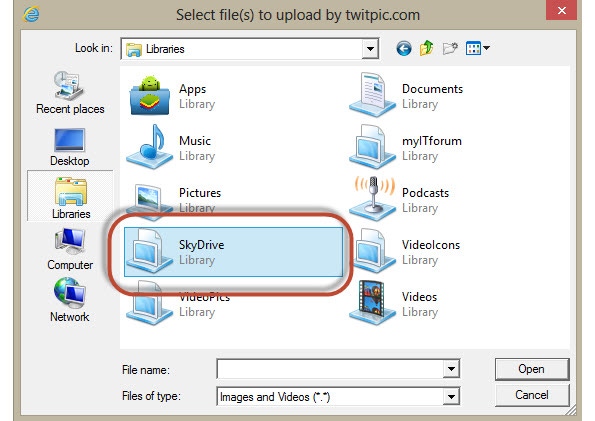Go to Computer in the sidebar
The width and height of the screenshot is (595, 421).
point(70,249)
